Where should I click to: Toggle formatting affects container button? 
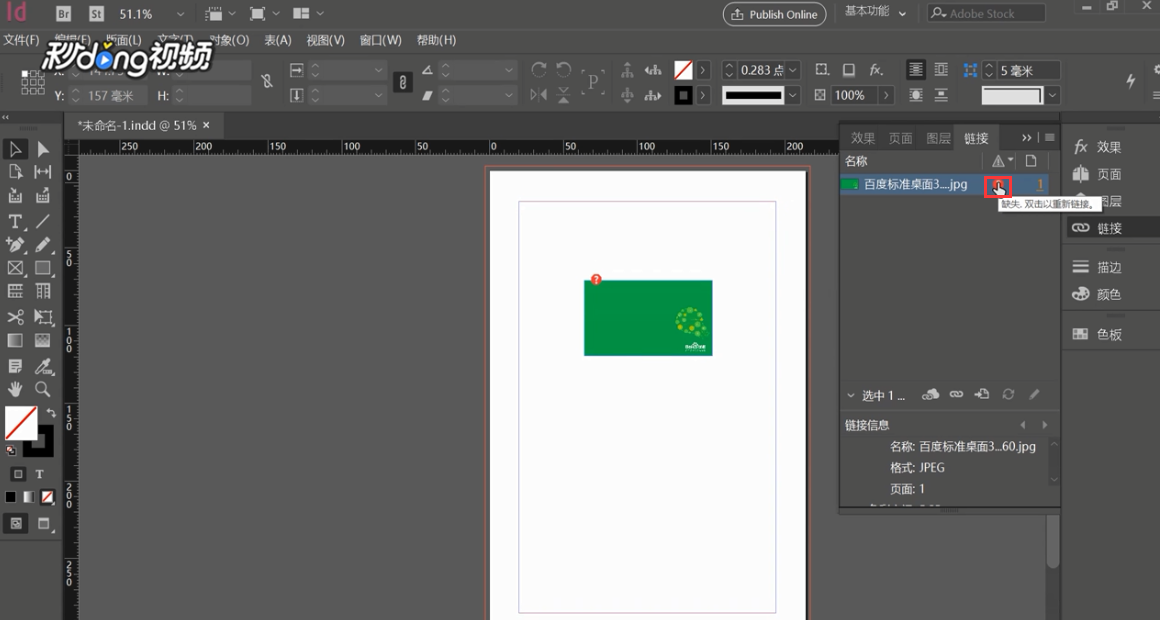[18, 474]
